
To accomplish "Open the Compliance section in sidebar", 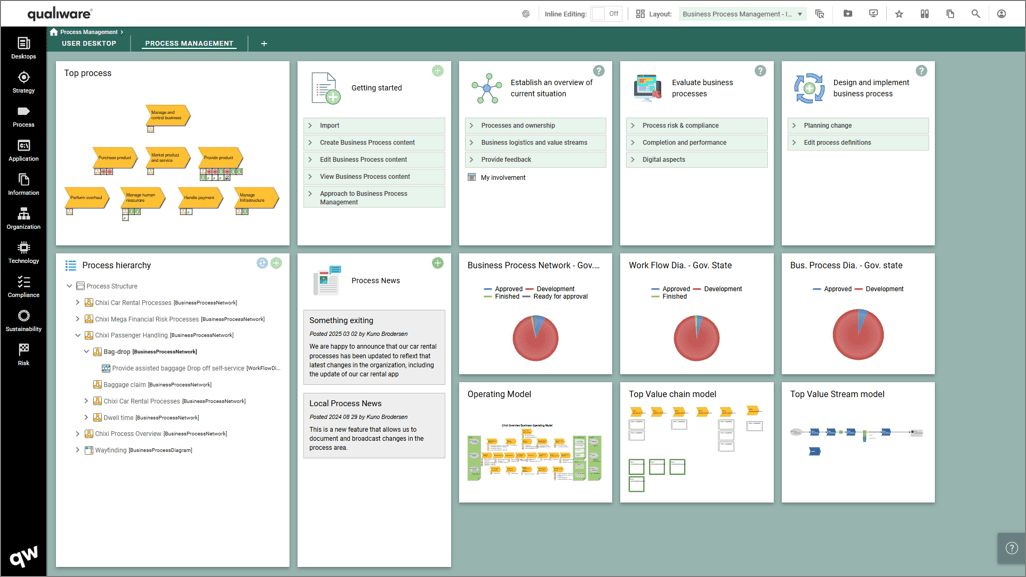I will (23, 287).
